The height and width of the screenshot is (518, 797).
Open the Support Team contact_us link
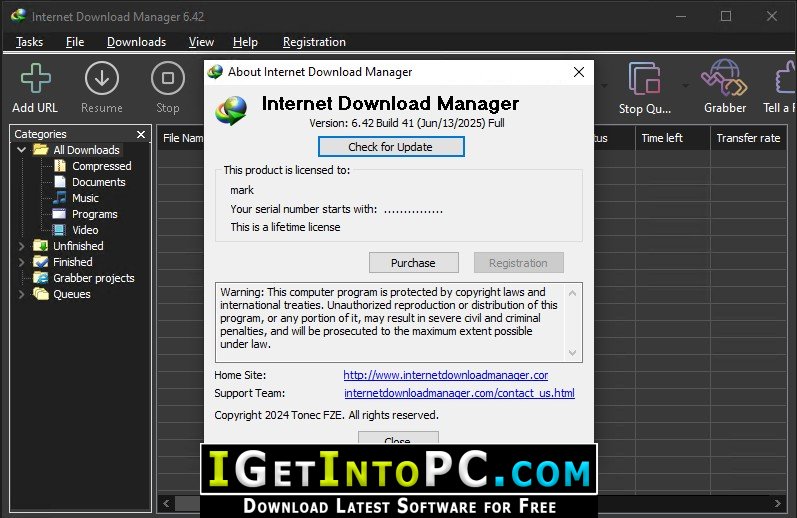pos(459,393)
